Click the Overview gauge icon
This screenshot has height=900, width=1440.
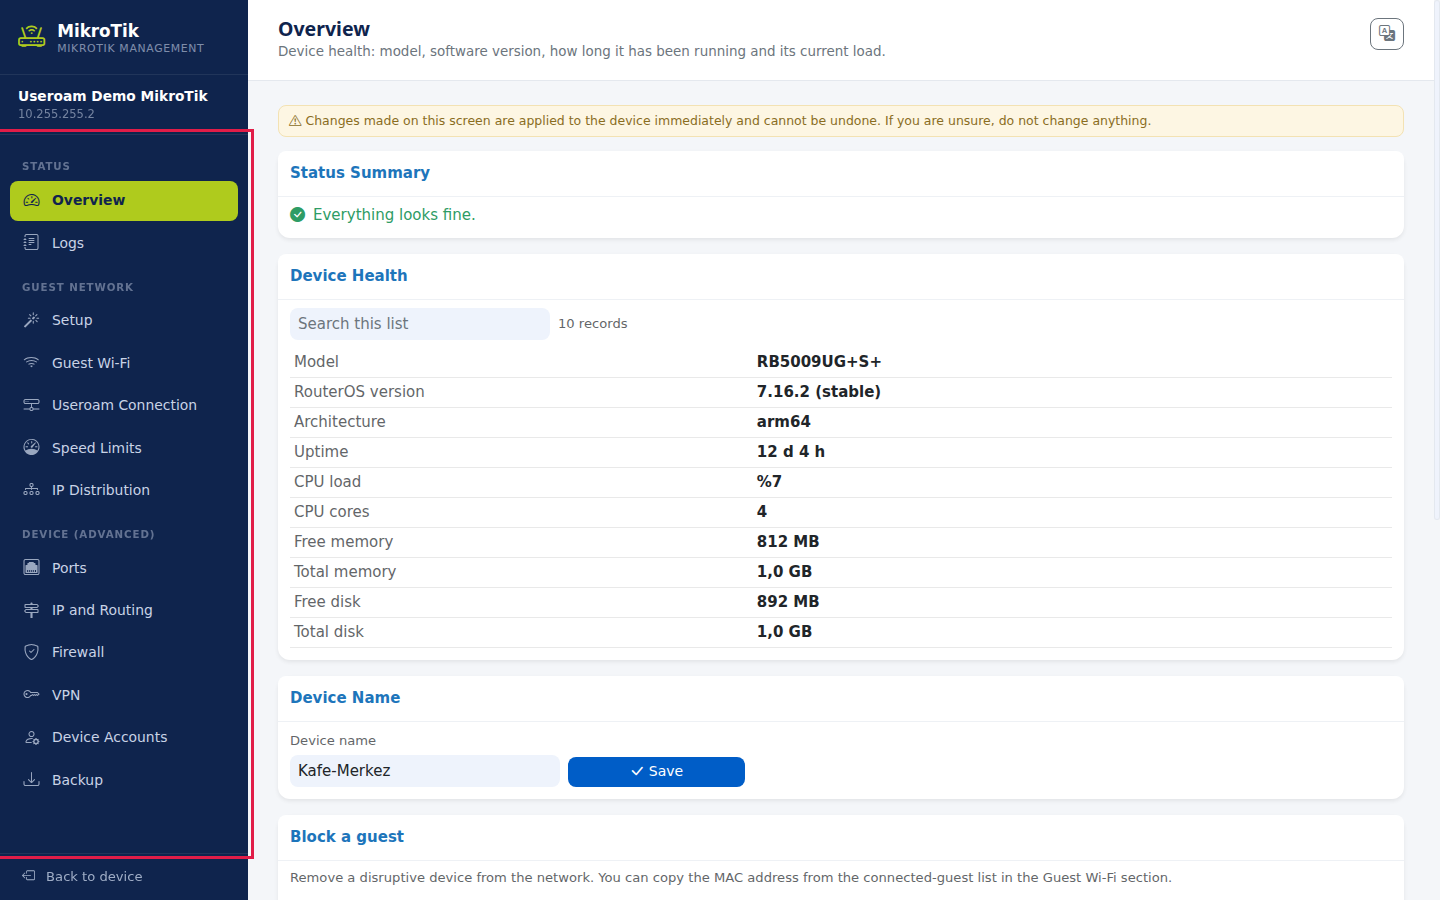coord(32,200)
